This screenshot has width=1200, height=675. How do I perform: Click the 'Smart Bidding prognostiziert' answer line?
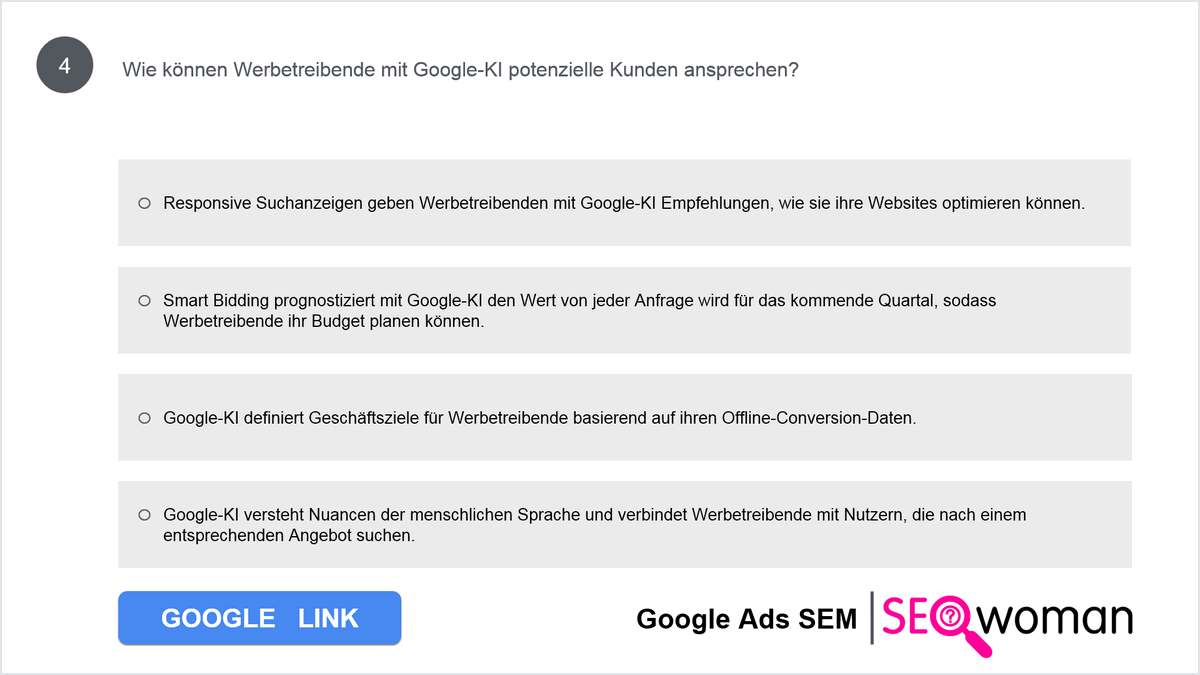point(580,300)
